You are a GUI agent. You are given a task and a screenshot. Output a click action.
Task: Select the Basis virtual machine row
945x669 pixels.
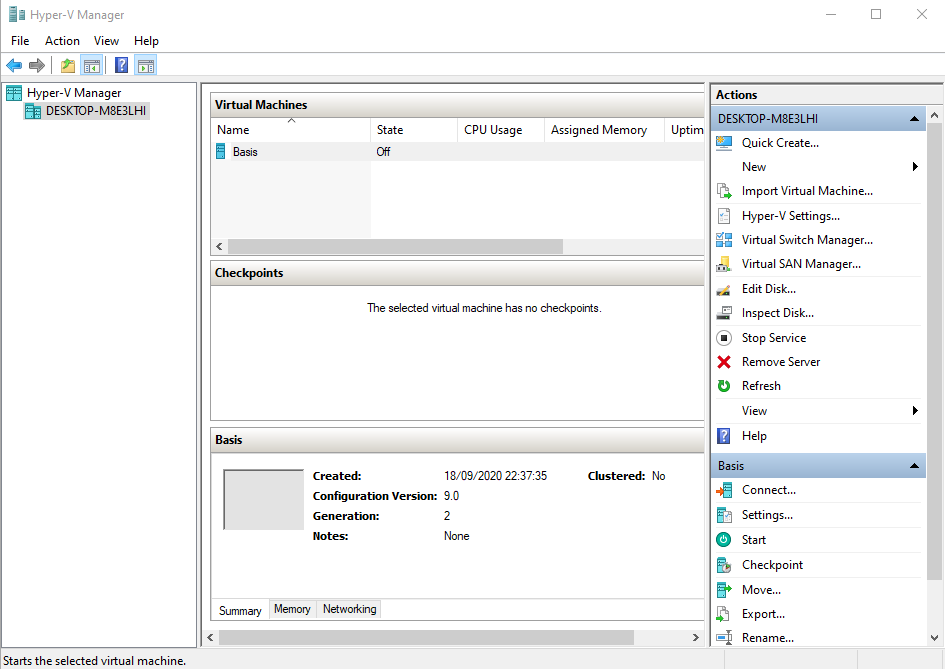pyautogui.click(x=459, y=152)
